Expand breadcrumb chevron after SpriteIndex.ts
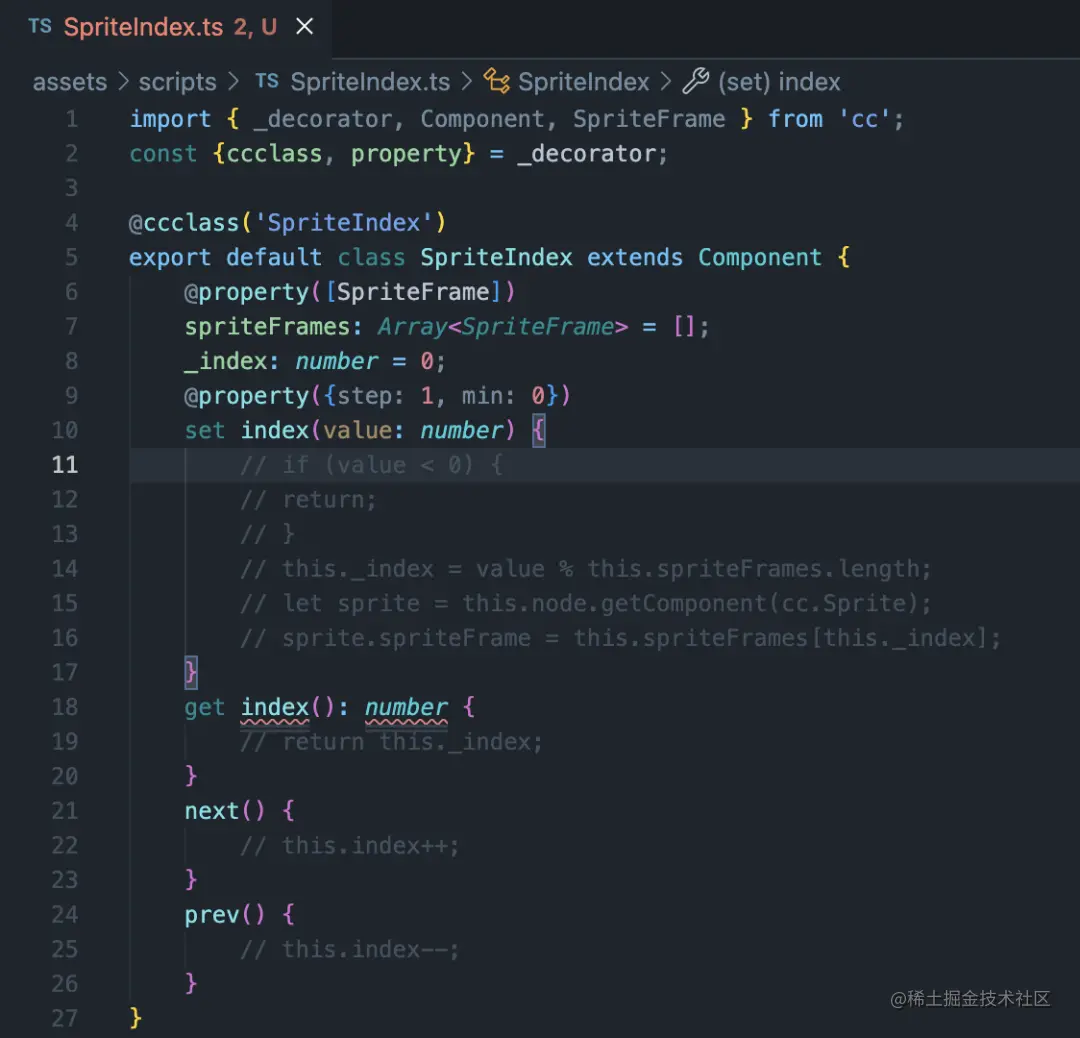 (466, 81)
